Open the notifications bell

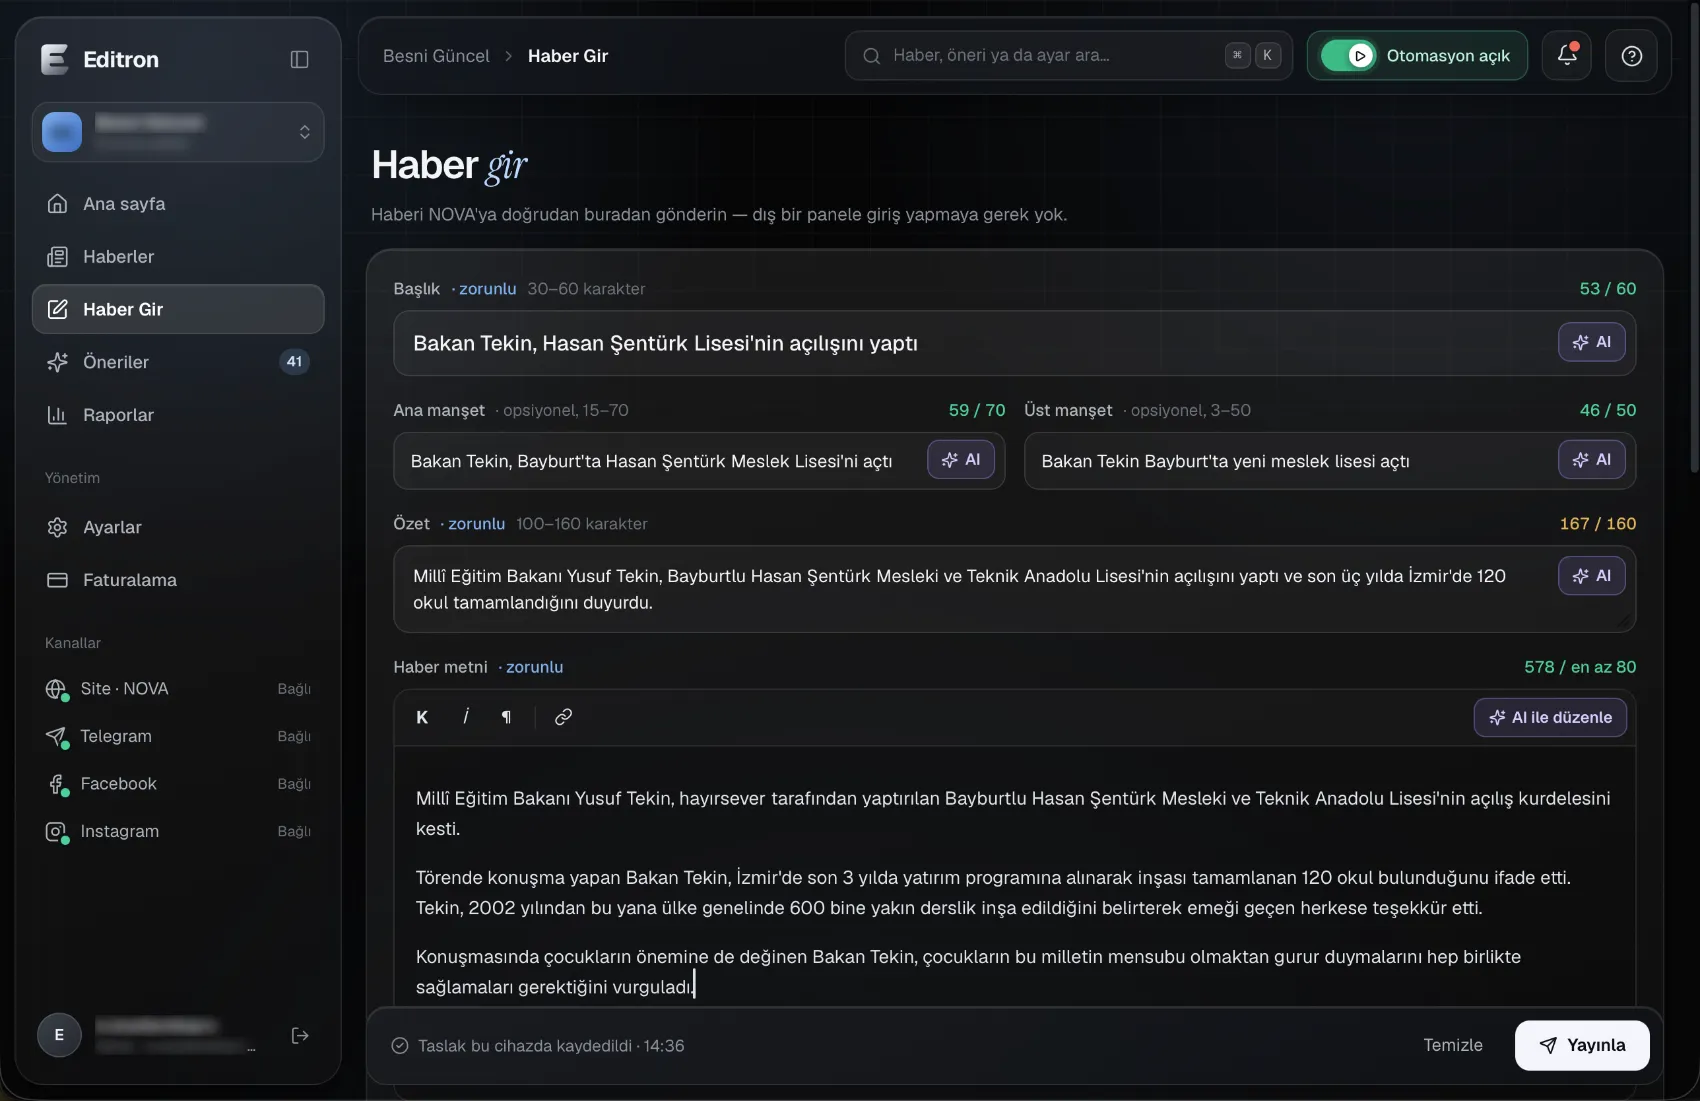(x=1567, y=56)
